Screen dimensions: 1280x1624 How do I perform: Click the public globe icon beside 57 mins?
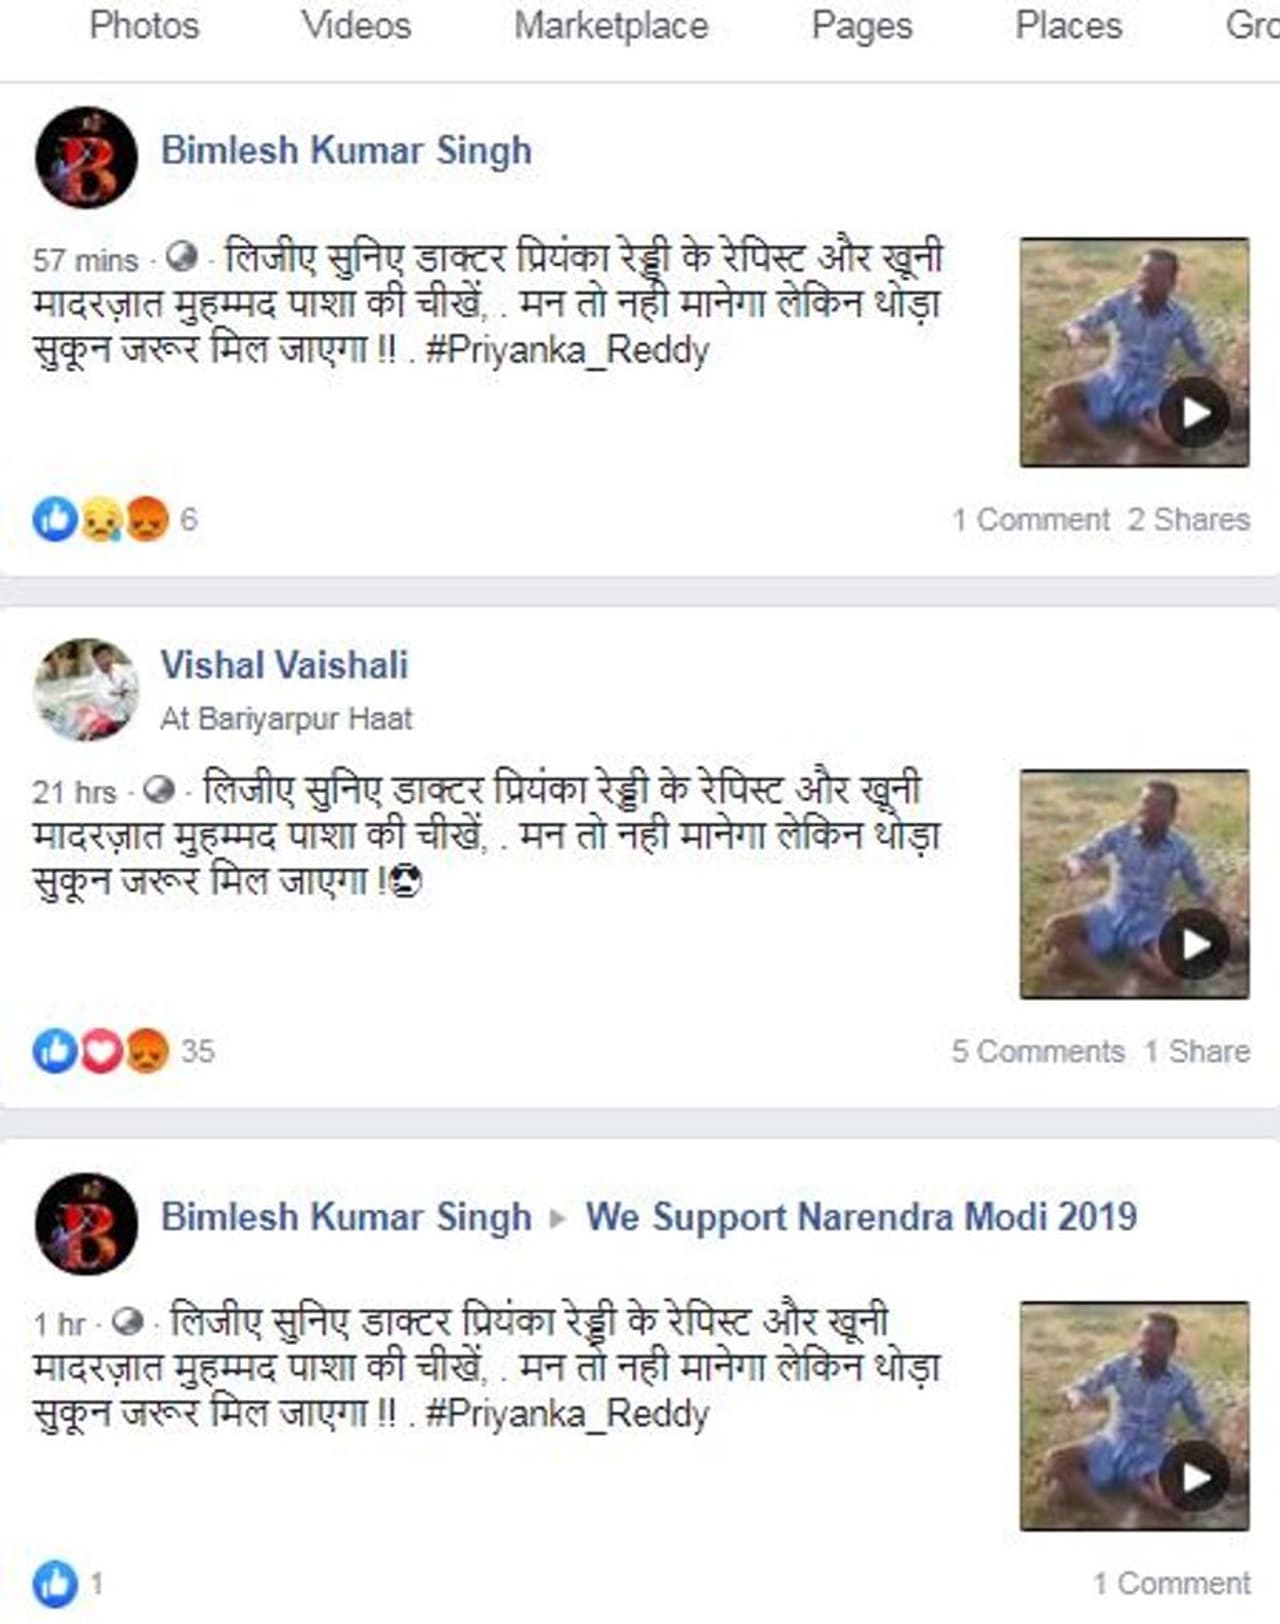181,258
